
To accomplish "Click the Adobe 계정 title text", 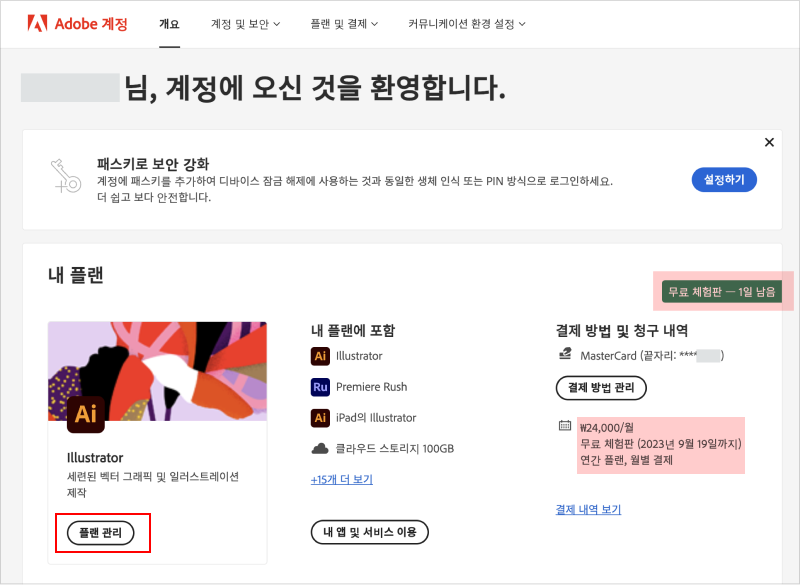I will click(91, 24).
